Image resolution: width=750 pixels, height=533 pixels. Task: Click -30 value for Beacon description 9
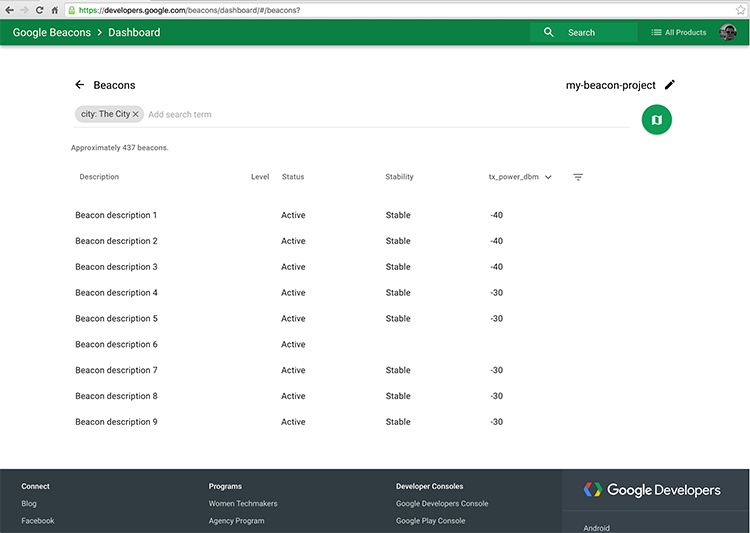pyautogui.click(x=496, y=422)
